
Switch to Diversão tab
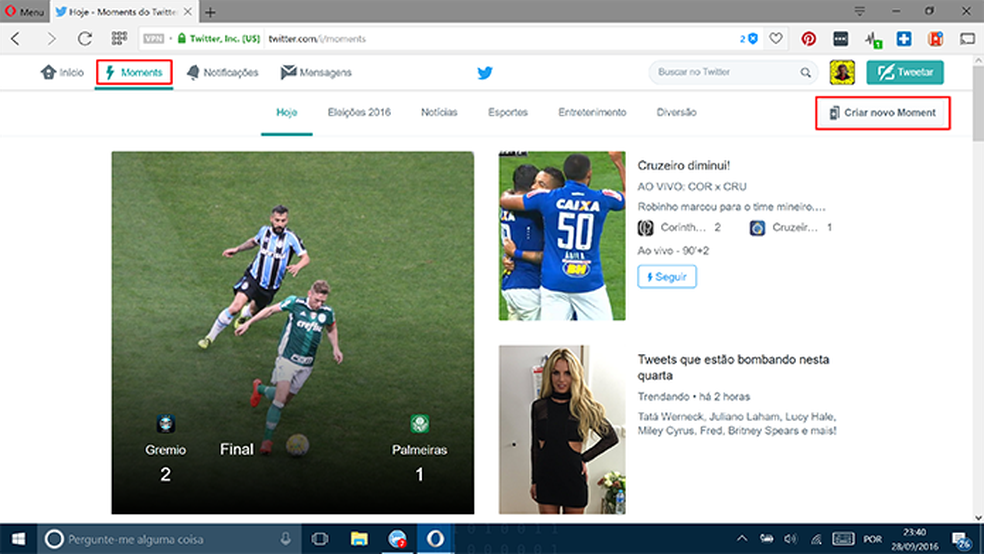pos(676,113)
